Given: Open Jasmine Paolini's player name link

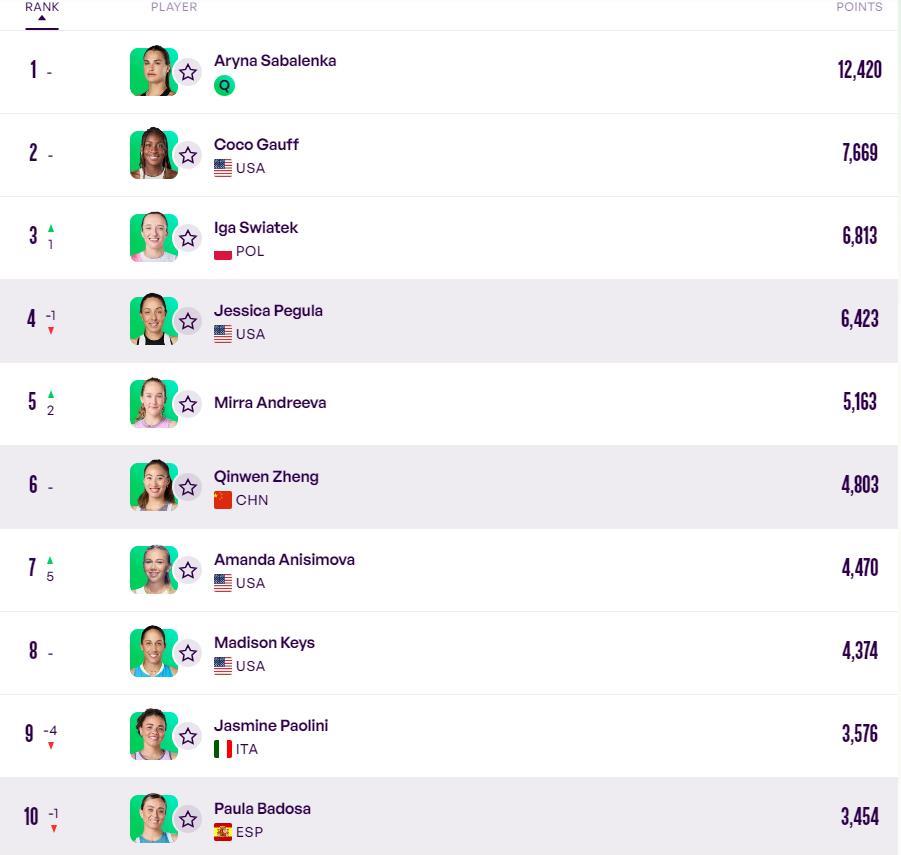Looking at the screenshot, I should click(x=271, y=725).
